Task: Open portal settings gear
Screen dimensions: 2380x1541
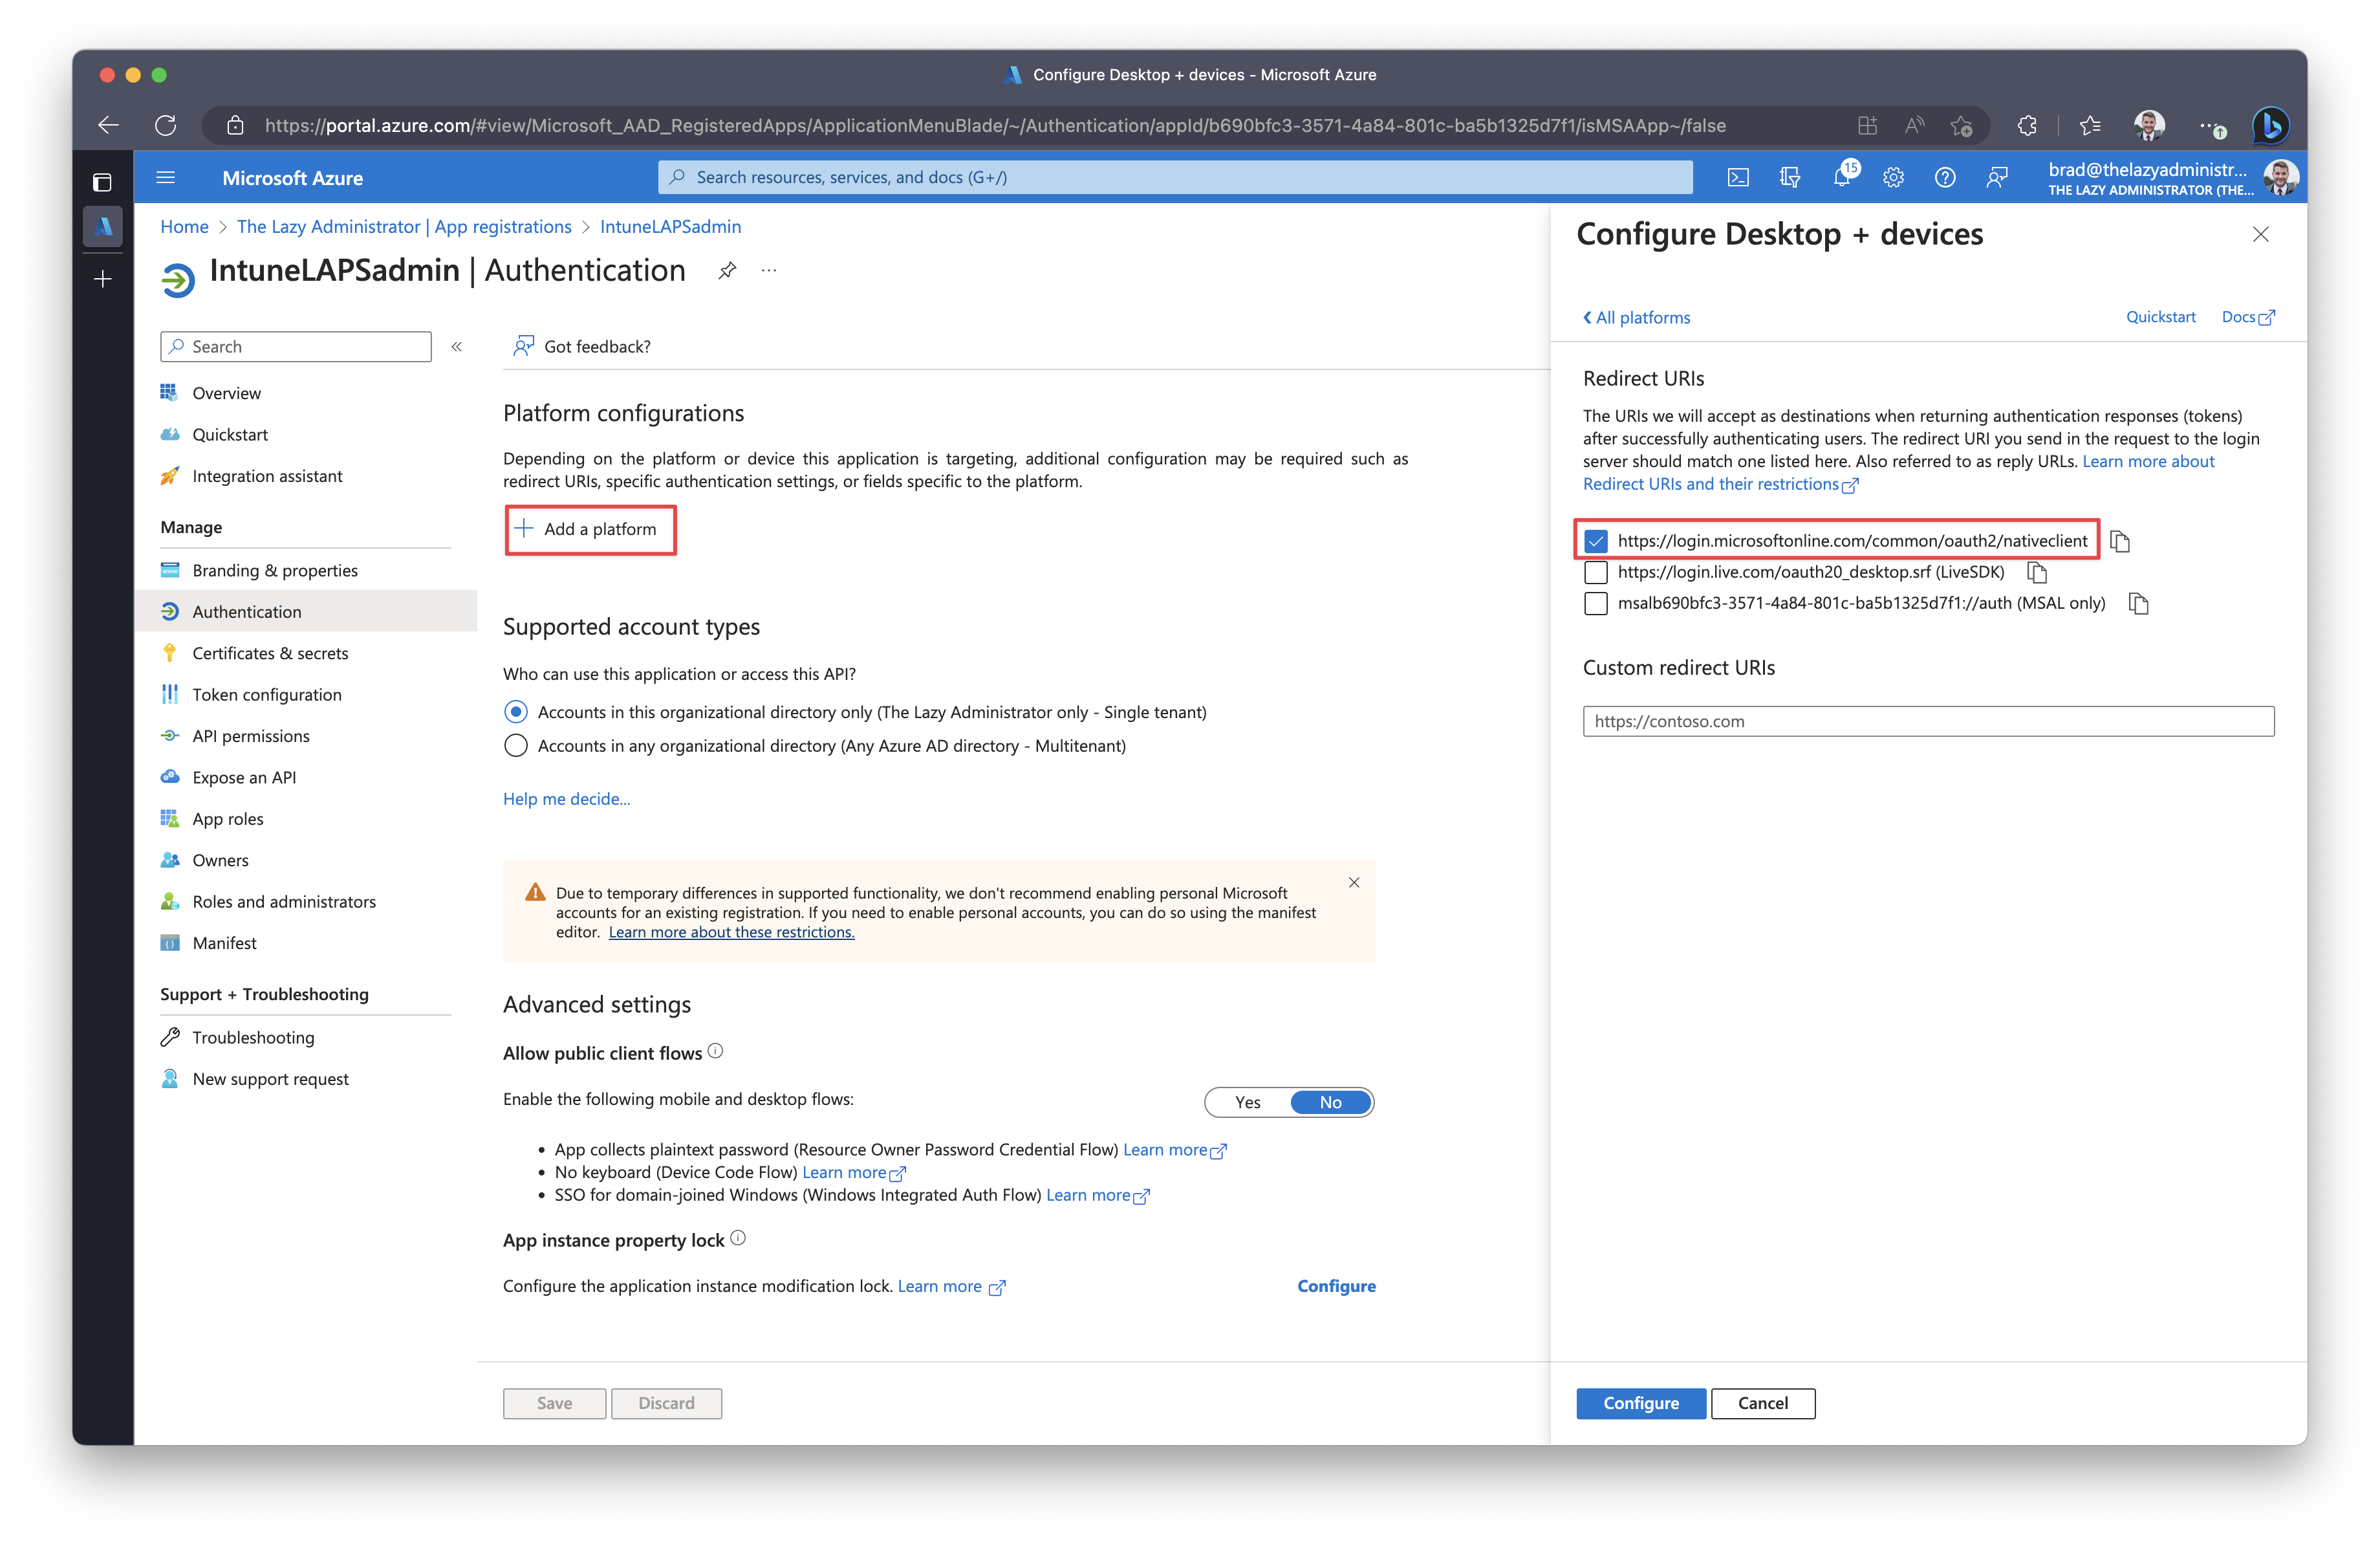Action: (x=1893, y=177)
